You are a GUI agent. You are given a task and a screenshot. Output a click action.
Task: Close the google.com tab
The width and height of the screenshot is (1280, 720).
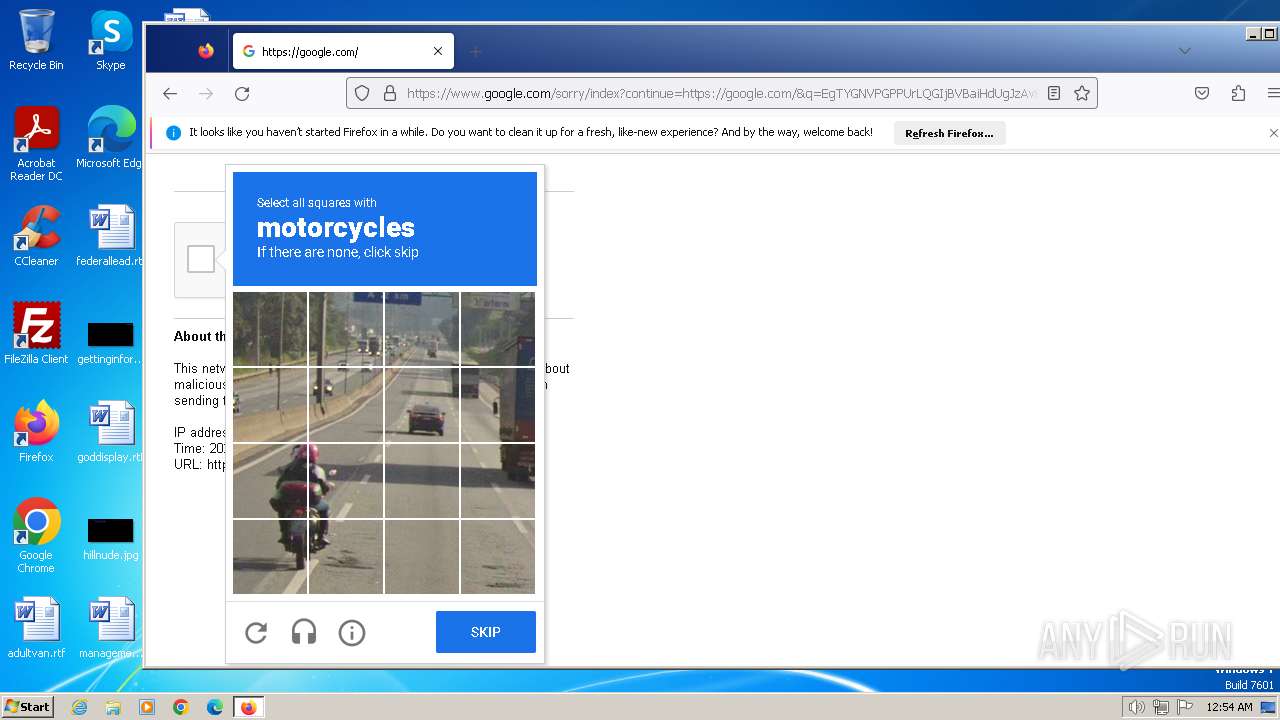click(x=438, y=51)
